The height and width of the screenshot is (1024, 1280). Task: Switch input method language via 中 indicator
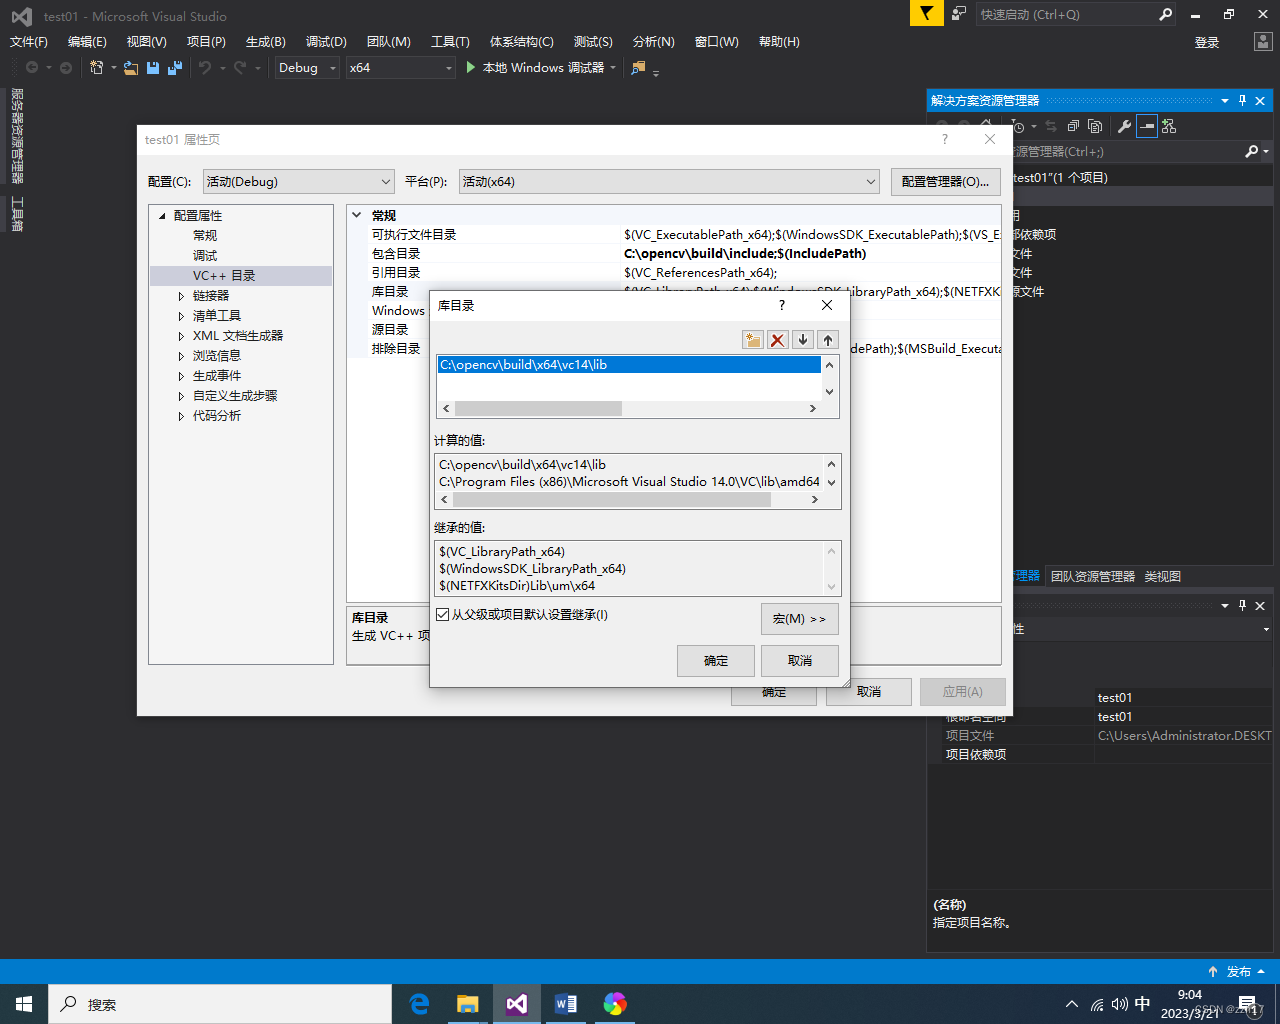1142,1003
